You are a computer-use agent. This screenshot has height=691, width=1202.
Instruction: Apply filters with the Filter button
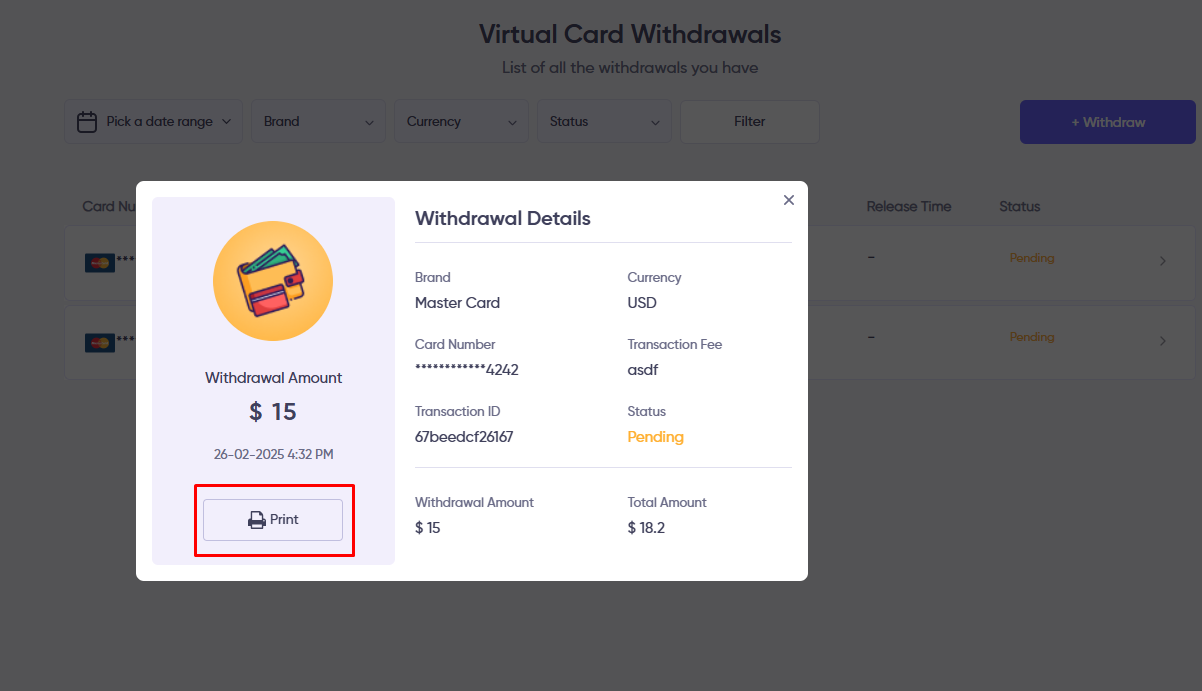click(749, 122)
